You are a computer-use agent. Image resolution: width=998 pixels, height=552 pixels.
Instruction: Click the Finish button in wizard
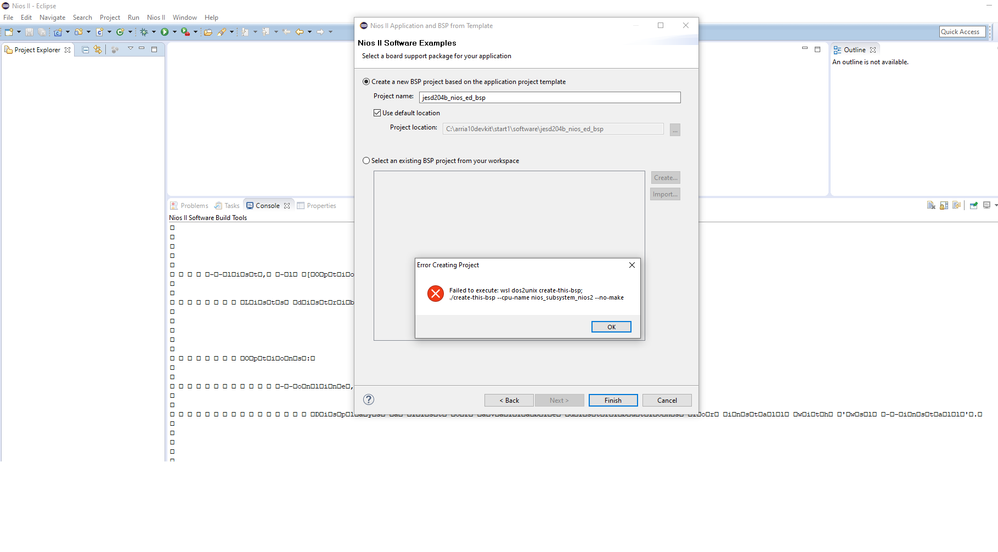tap(613, 400)
